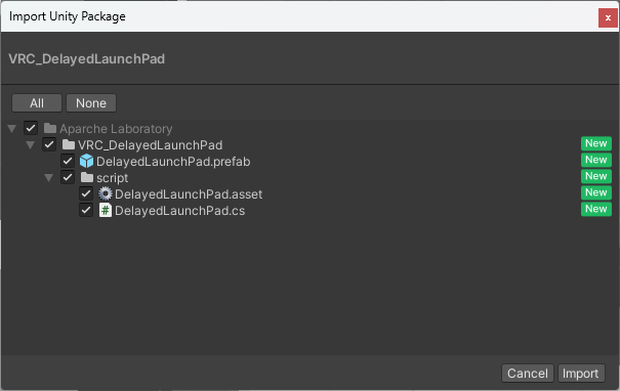Click the All selection button
Image resolution: width=620 pixels, height=391 pixels.
[x=37, y=103]
